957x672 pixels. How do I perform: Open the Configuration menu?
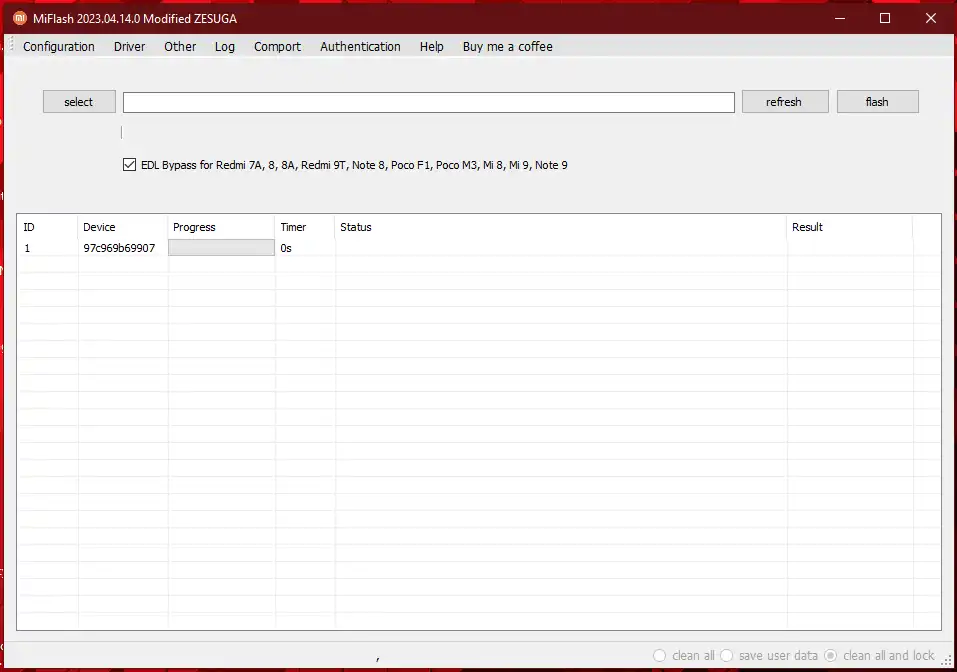coord(59,47)
